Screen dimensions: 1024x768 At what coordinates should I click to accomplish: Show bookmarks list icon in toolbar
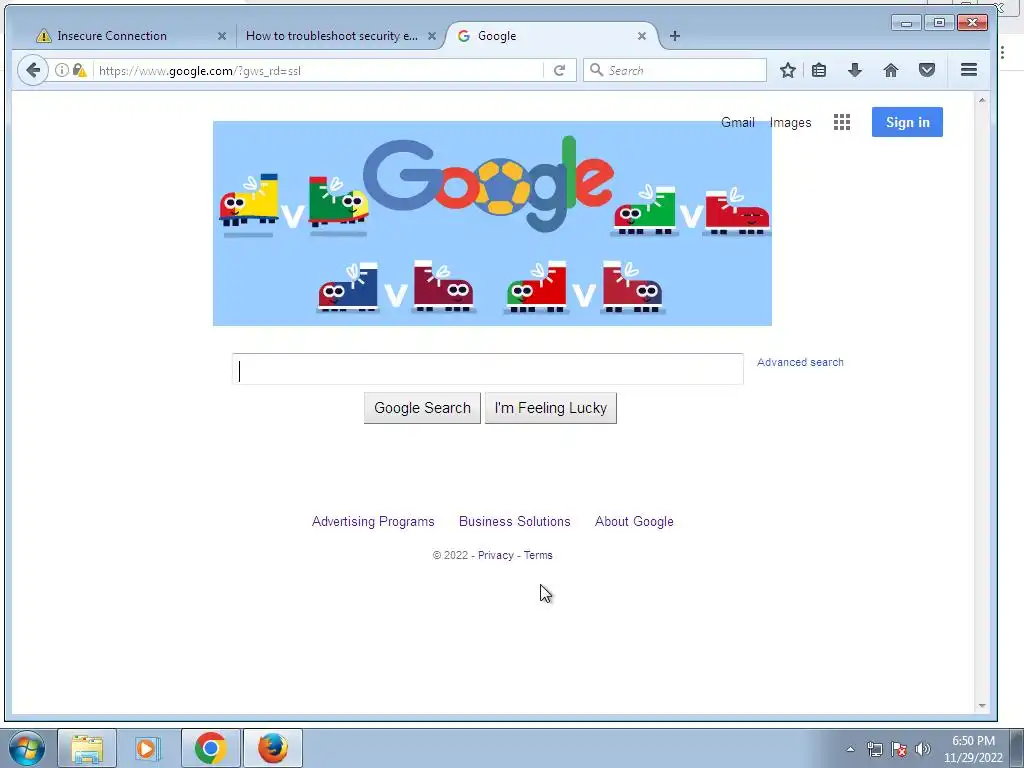819,71
